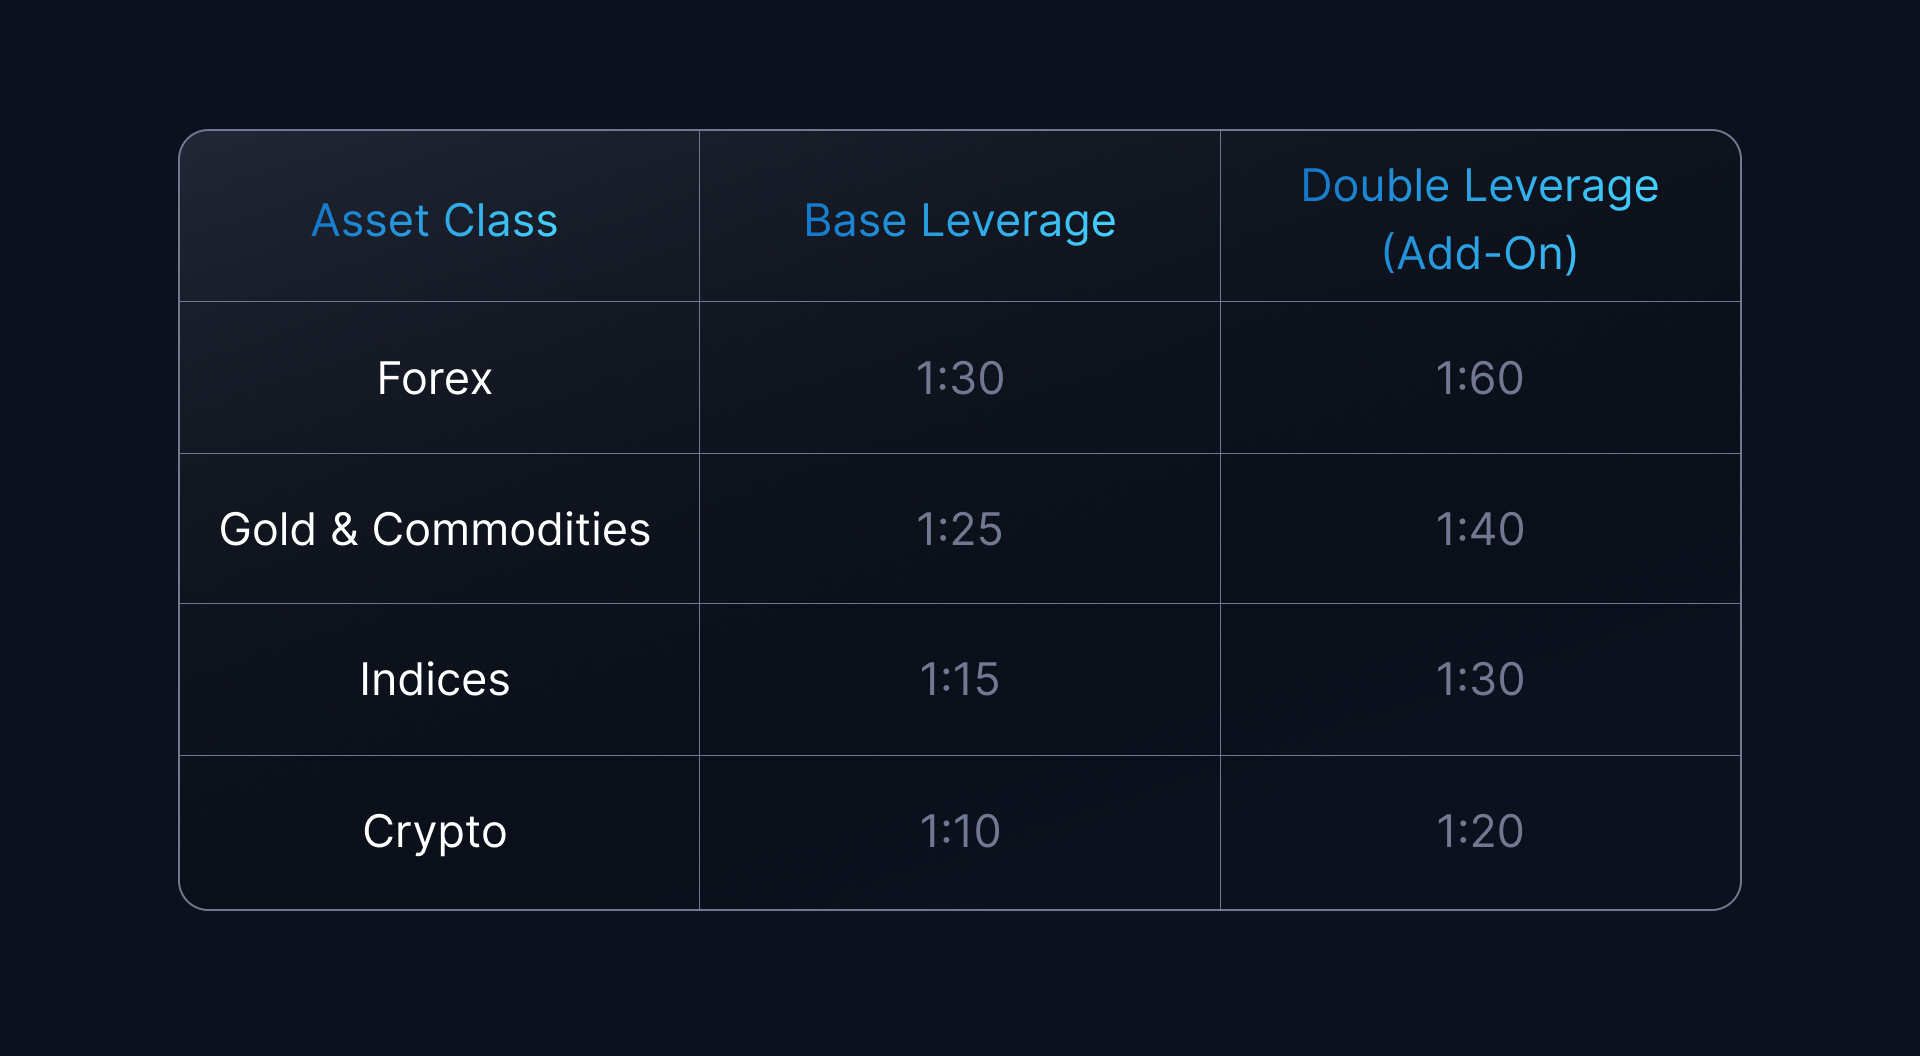The image size is (1920, 1056).
Task: Select the Crypto row label
Action: click(435, 832)
